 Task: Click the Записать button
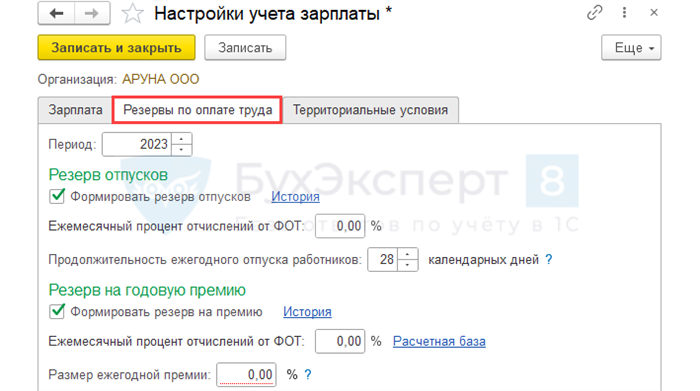coord(245,47)
